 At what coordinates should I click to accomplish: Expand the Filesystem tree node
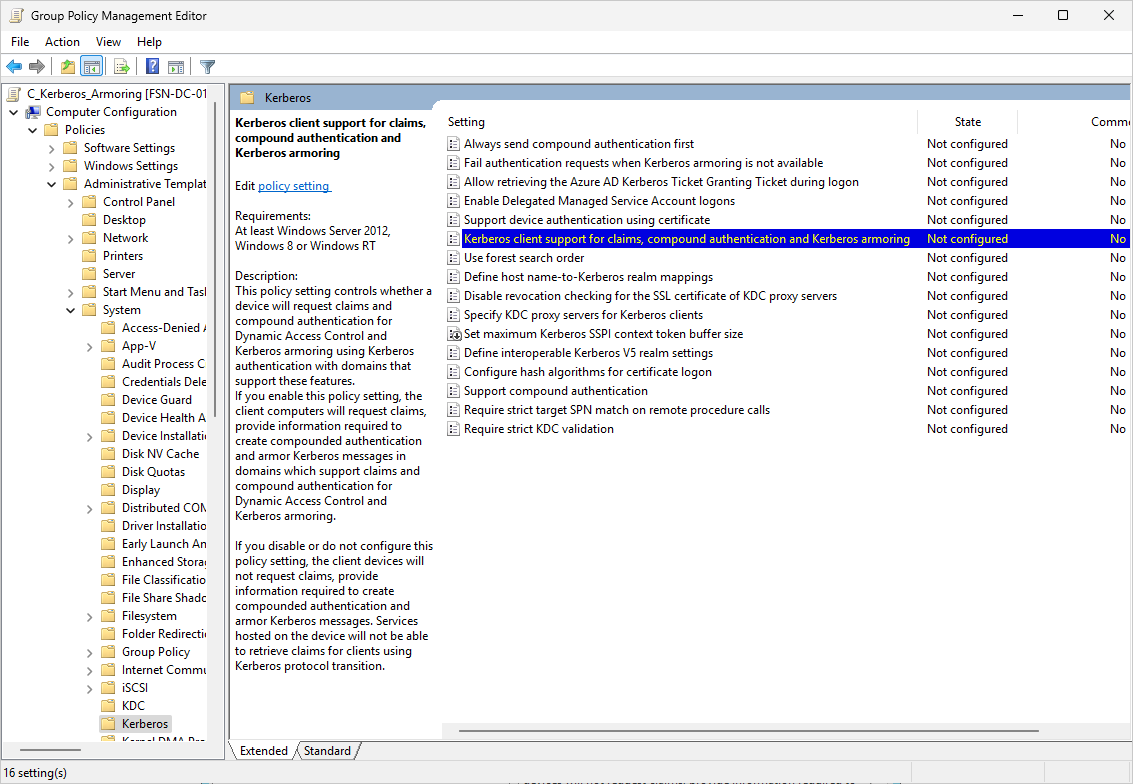tap(89, 616)
